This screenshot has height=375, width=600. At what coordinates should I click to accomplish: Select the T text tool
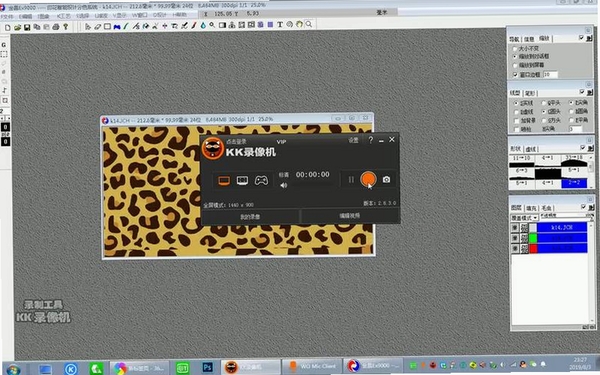pos(280,24)
